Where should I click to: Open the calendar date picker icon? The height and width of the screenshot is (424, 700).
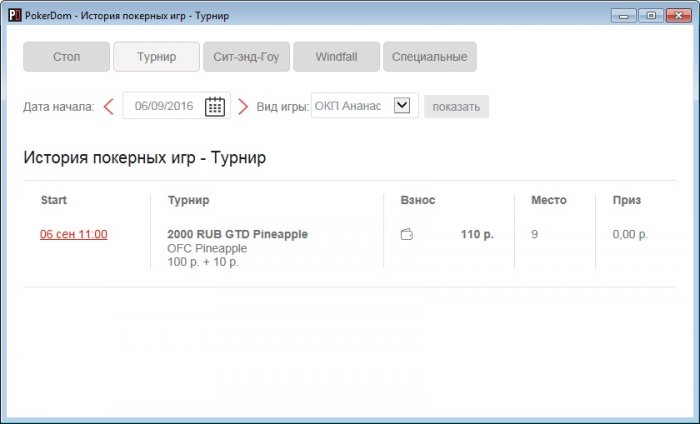[x=215, y=106]
